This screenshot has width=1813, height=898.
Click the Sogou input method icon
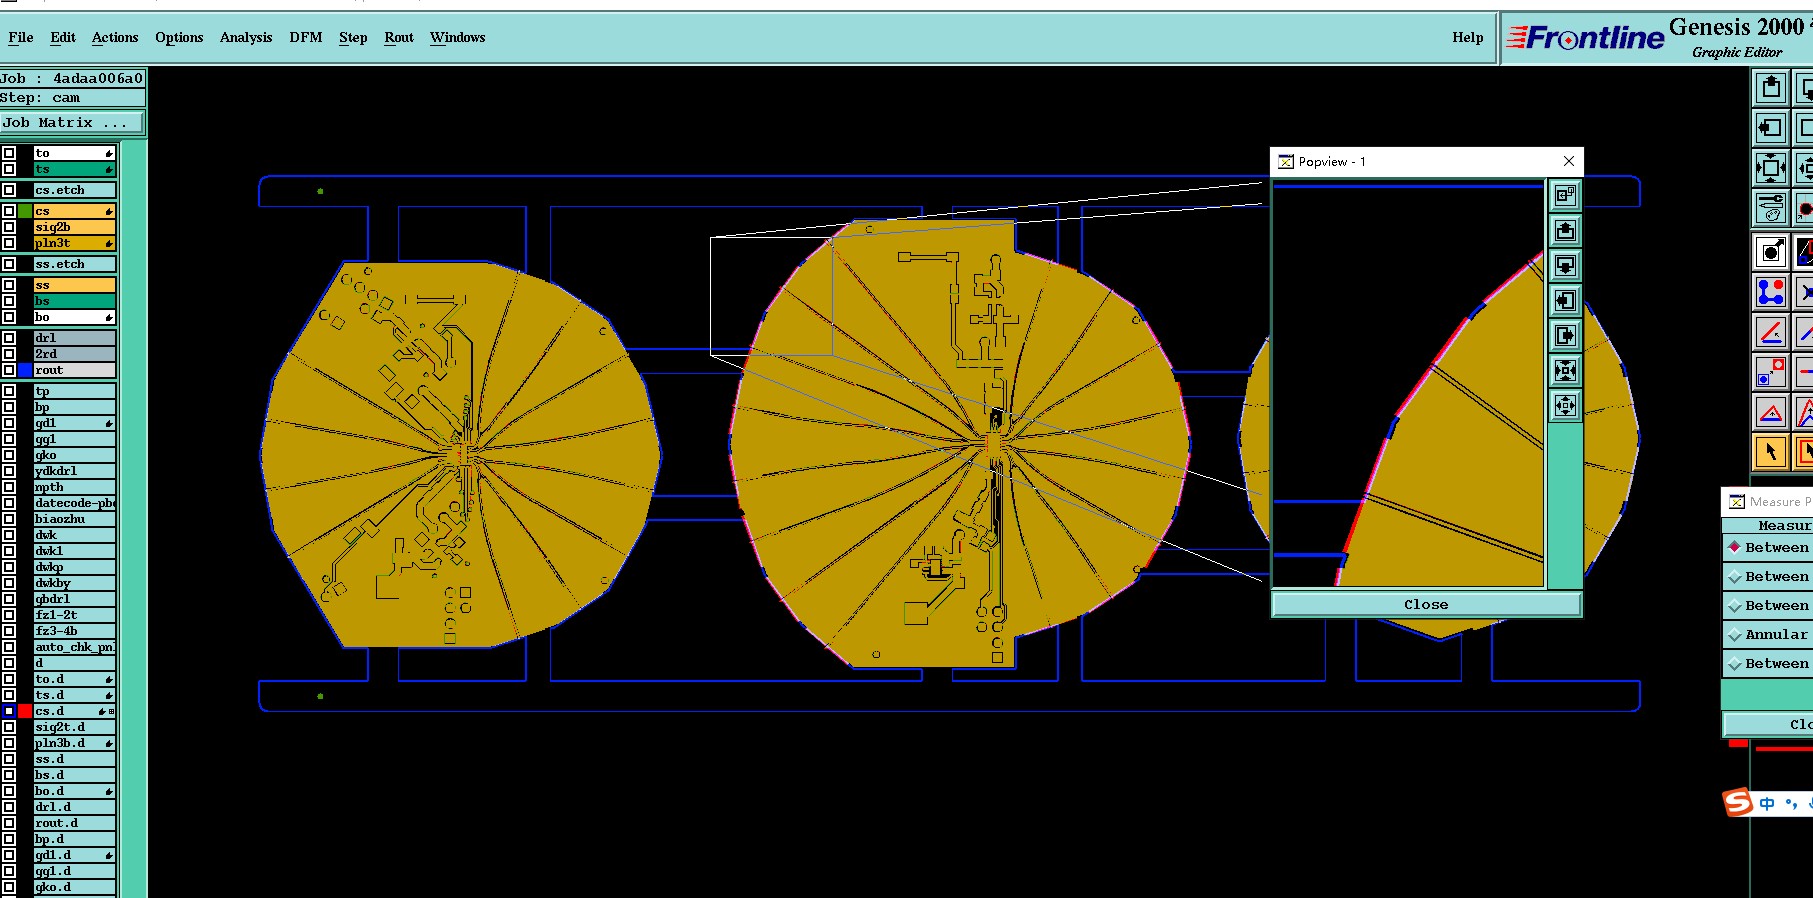pyautogui.click(x=1738, y=802)
